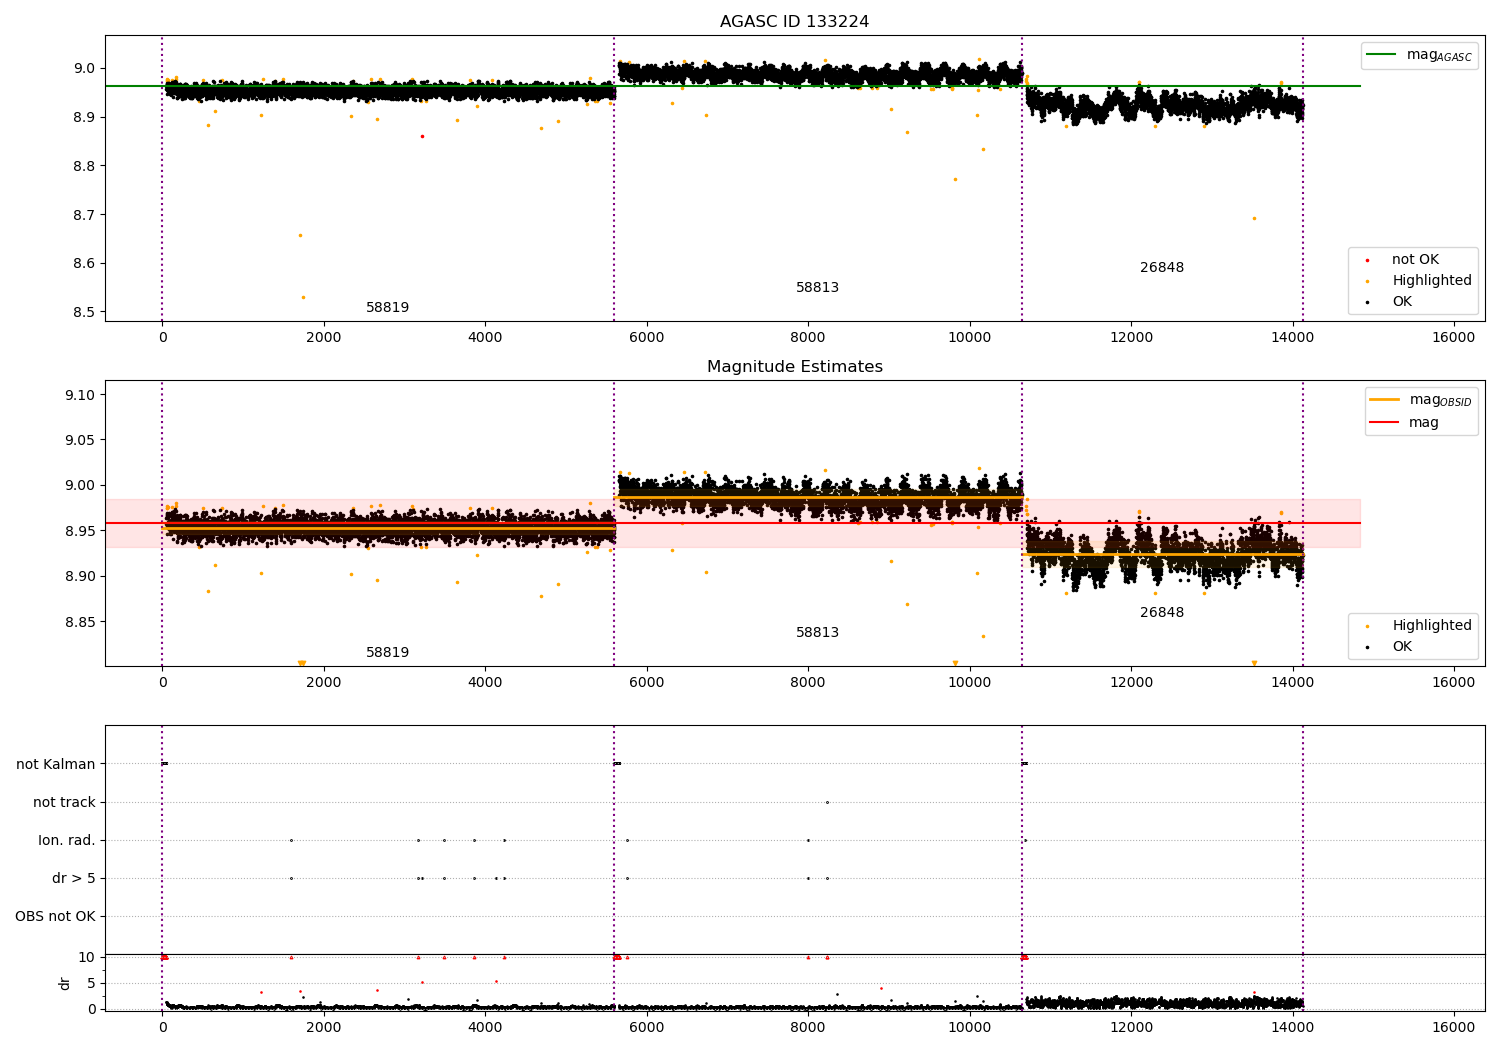Click the 8.5 tick on top plot y-axis
Screen dimensions: 1500x1050
83,313
